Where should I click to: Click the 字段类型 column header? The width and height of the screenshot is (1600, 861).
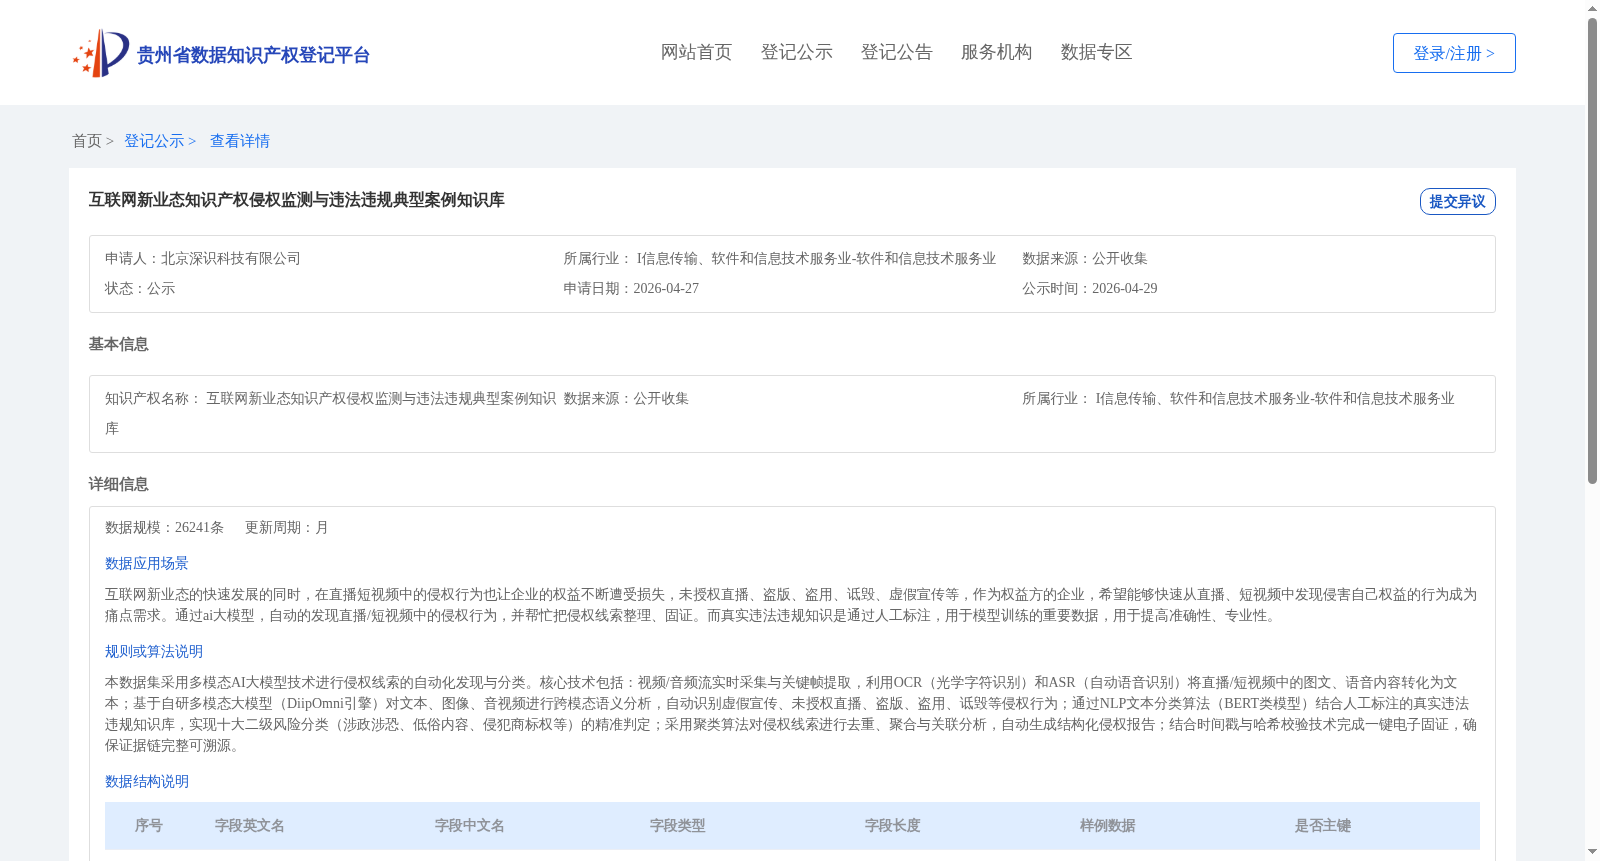coord(678,825)
